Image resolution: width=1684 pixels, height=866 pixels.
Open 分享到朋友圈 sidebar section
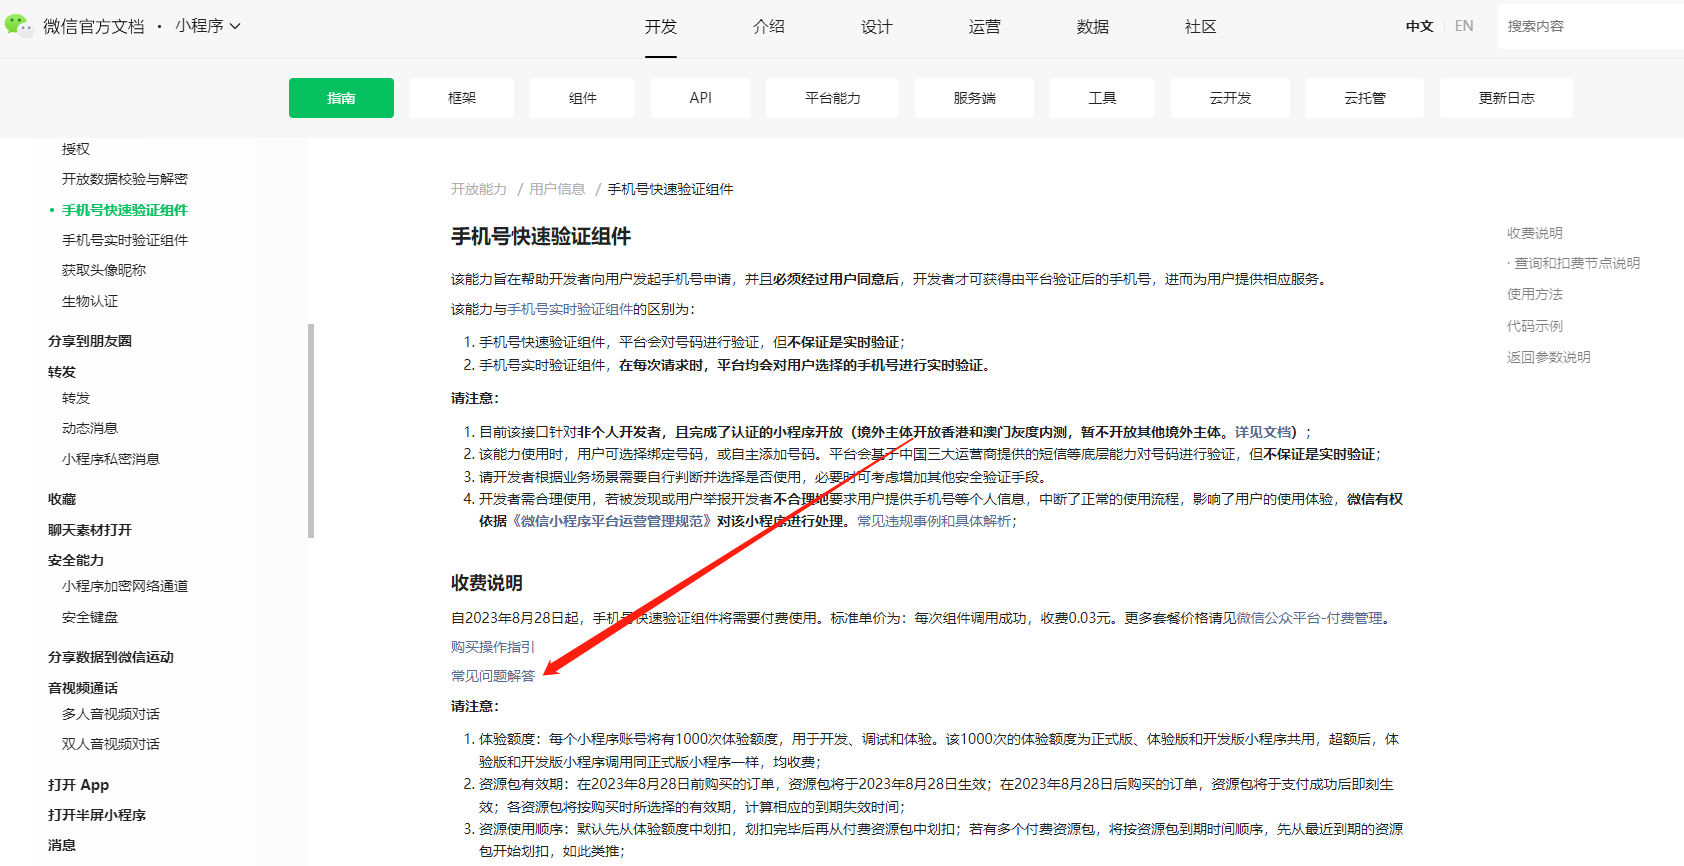pos(90,341)
